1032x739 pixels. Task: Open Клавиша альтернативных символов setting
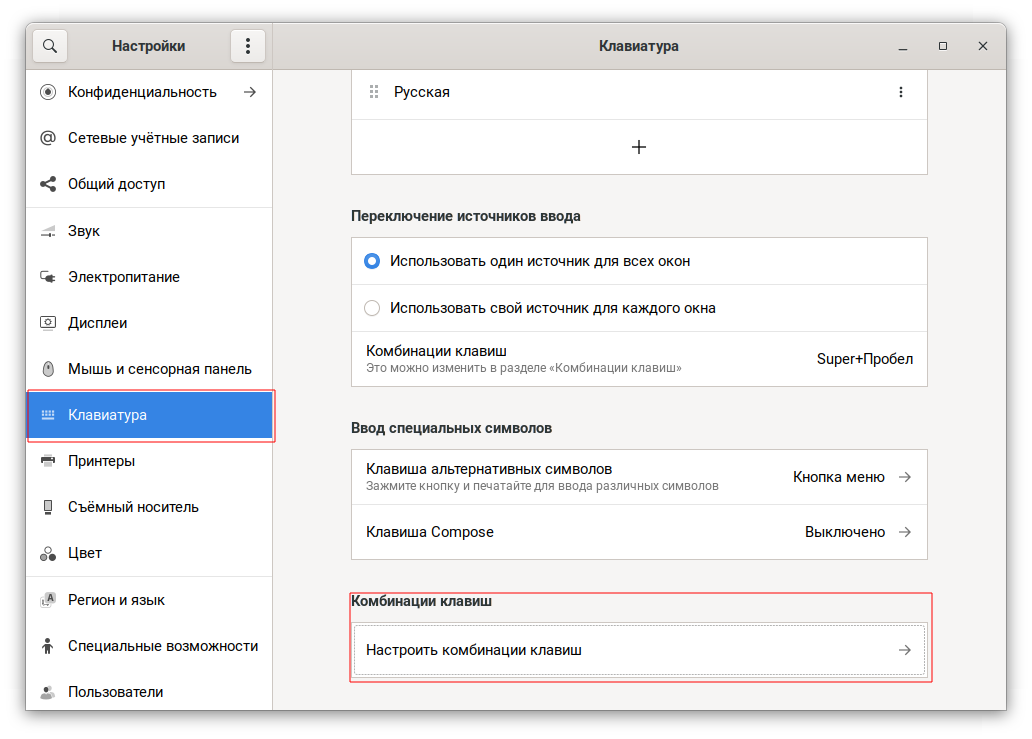(639, 477)
